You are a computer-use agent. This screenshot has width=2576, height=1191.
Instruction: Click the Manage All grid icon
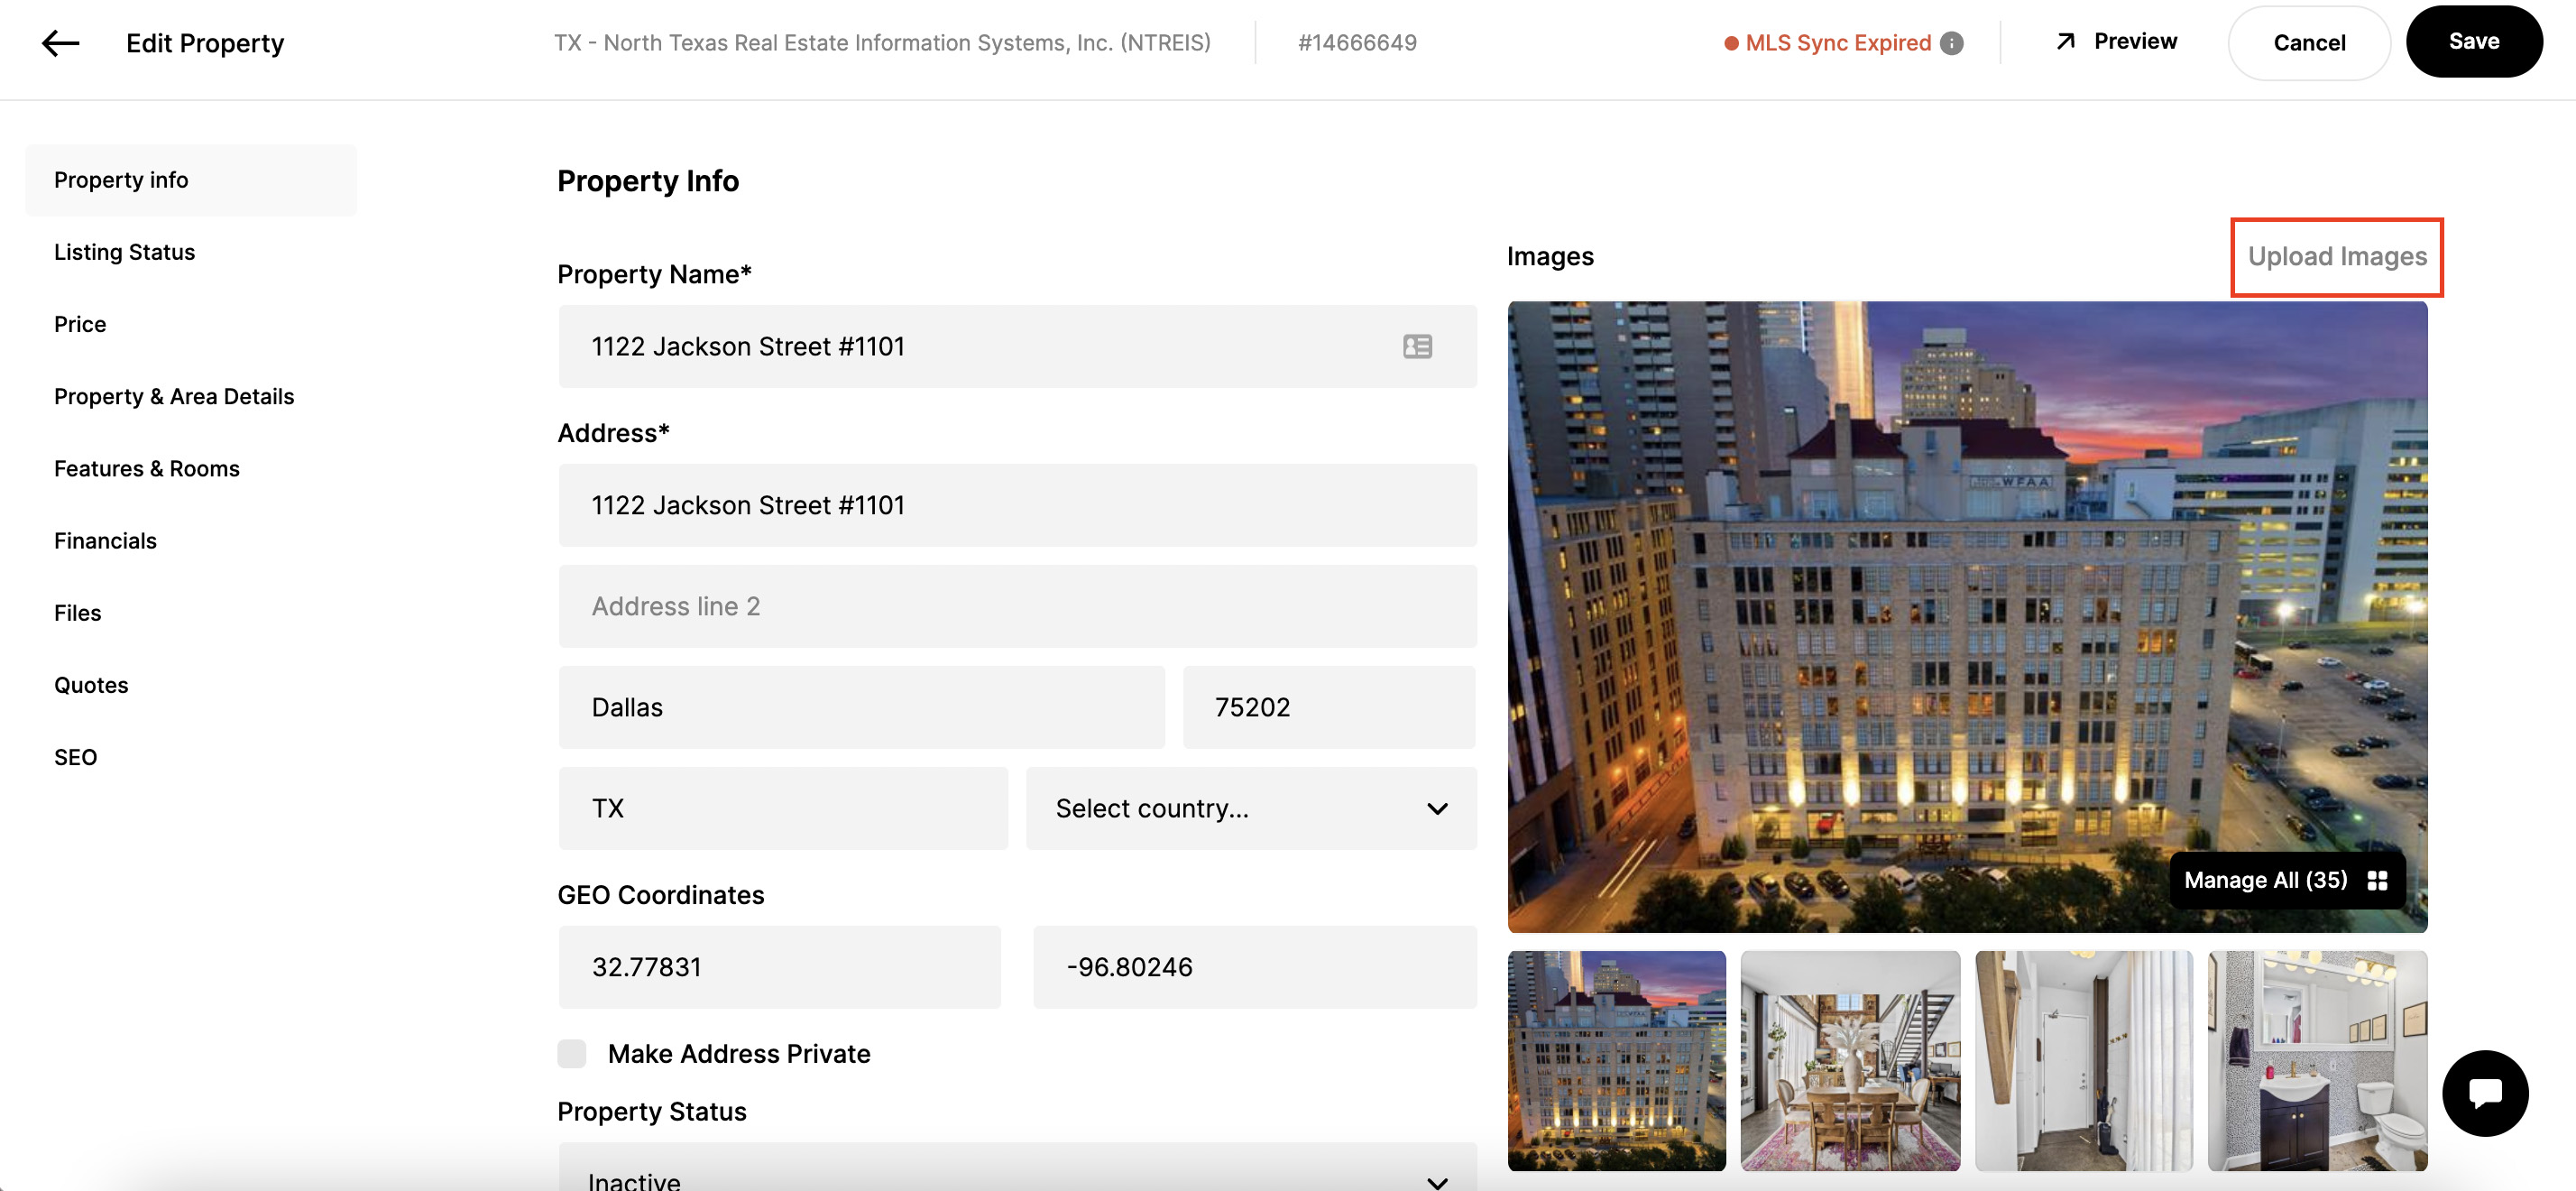pos(2377,880)
